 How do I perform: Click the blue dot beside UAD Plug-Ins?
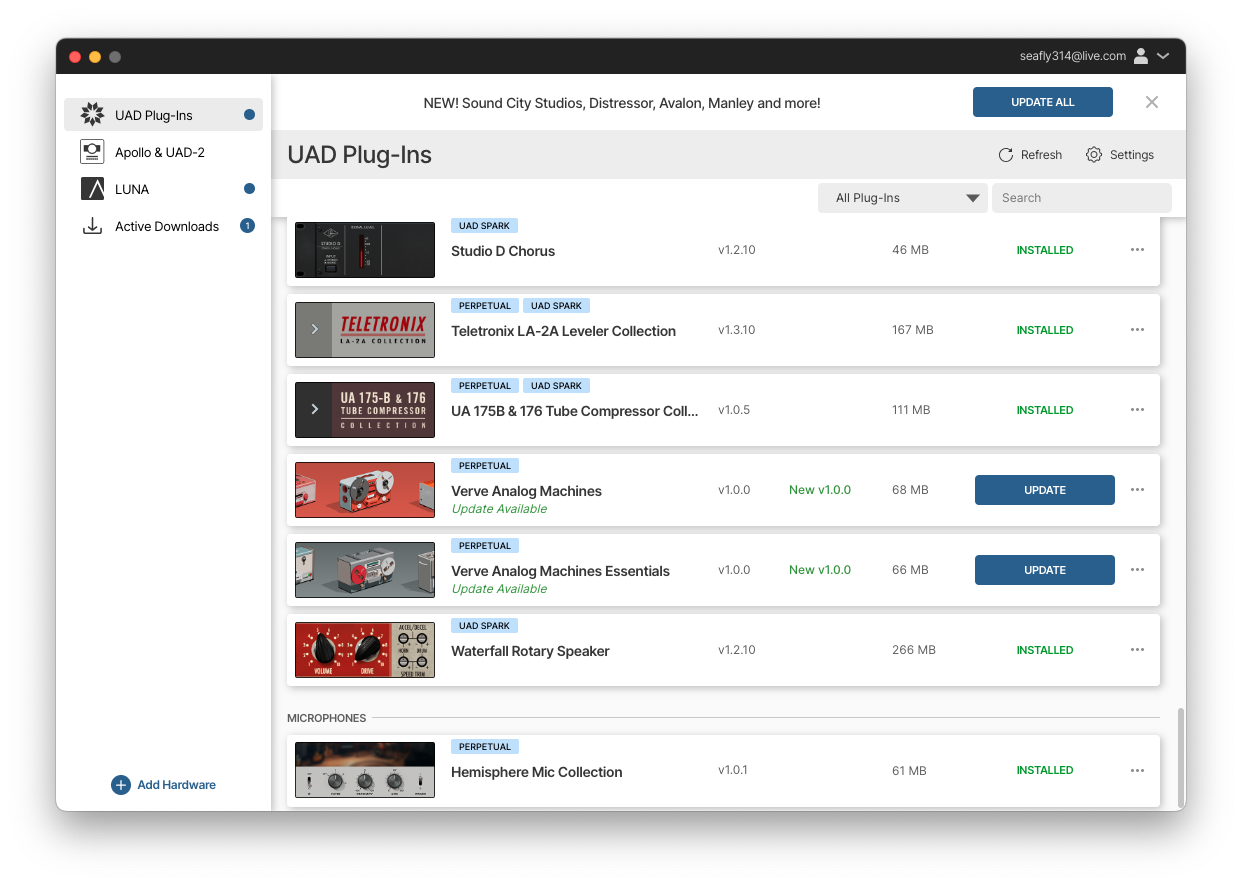tap(249, 115)
